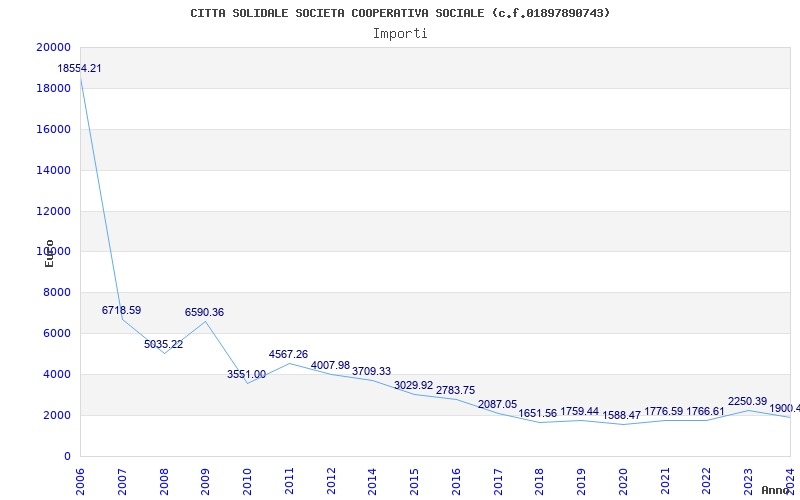Viewport: 800px width, 500px height.
Task: Click the 6590.36 data label
Action: point(204,312)
